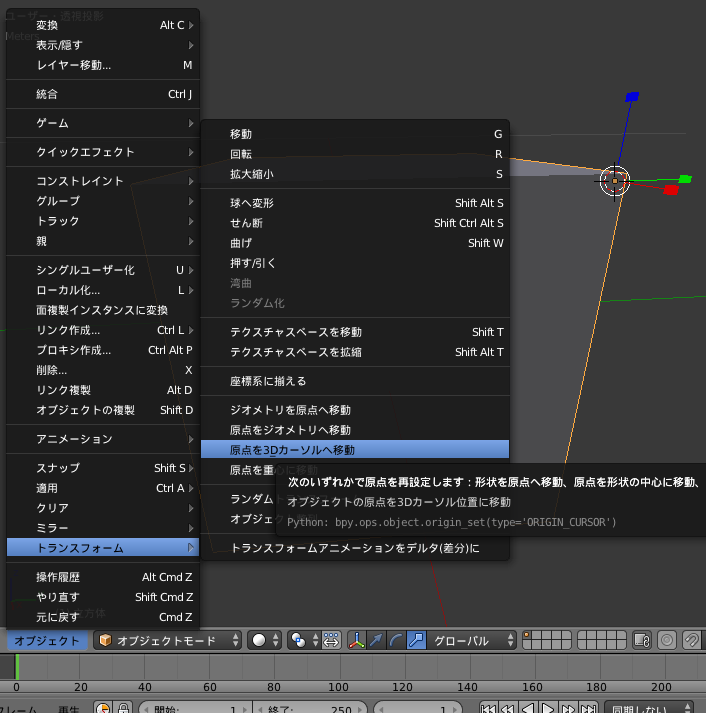Toggle the timeline preview range clock icon
This screenshot has width=706, height=713.
click(x=104, y=708)
